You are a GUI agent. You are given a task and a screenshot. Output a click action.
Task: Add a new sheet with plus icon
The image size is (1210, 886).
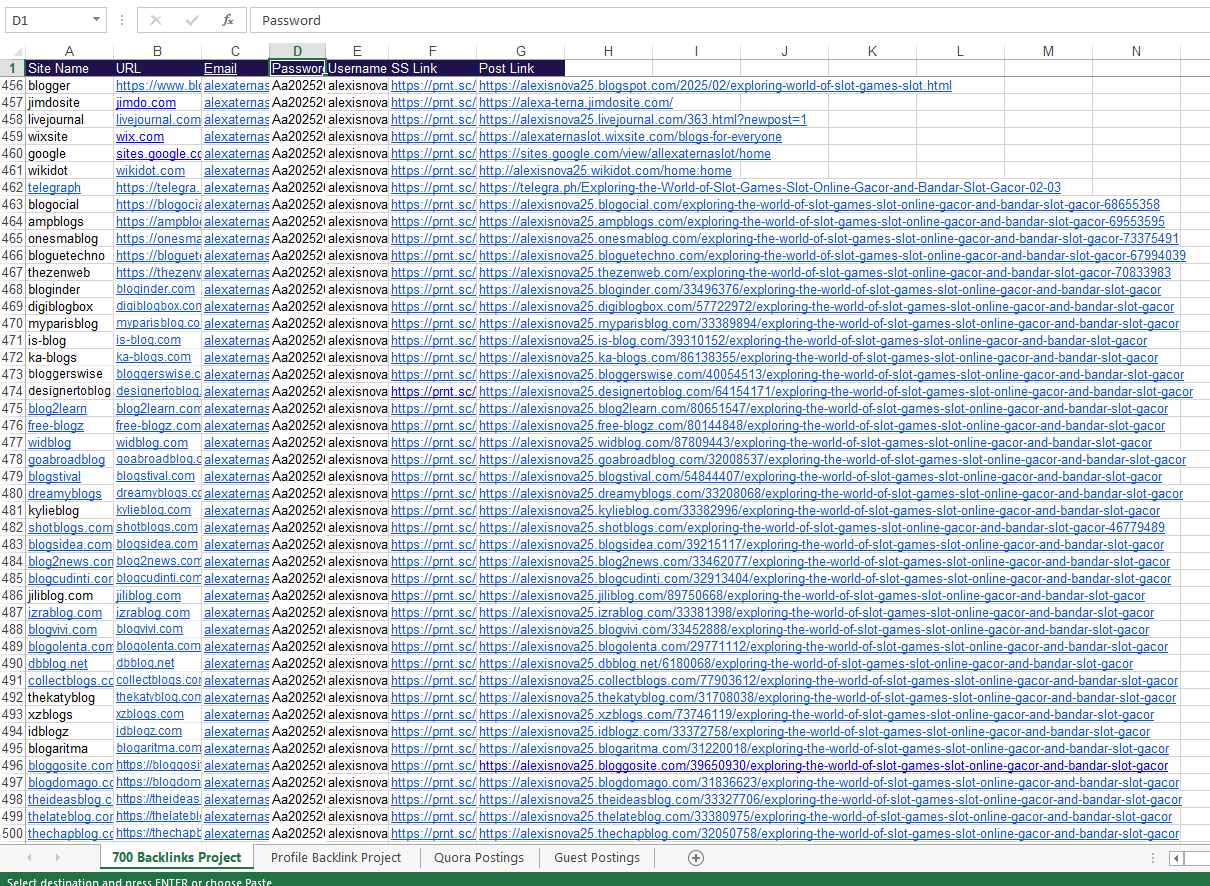(696, 858)
